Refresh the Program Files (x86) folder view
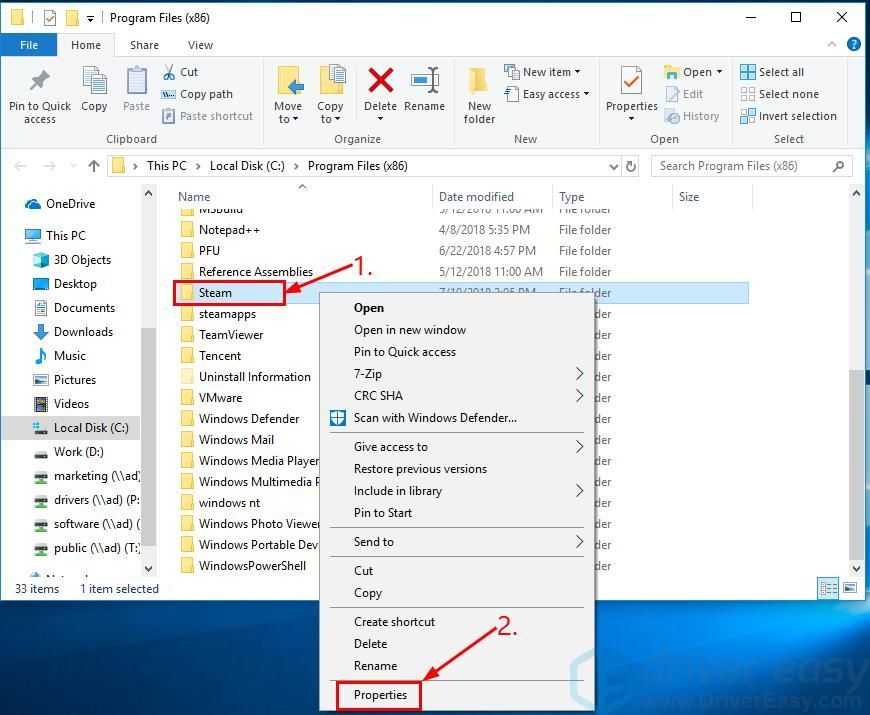The height and width of the screenshot is (715, 870). click(631, 166)
